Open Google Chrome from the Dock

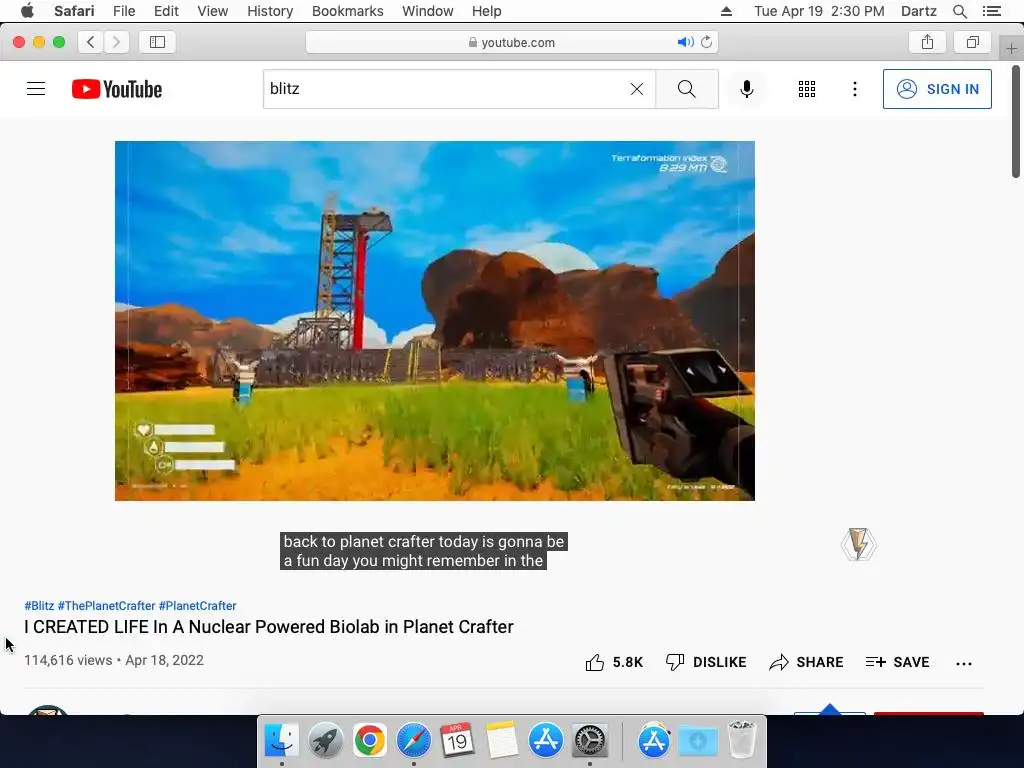point(370,741)
